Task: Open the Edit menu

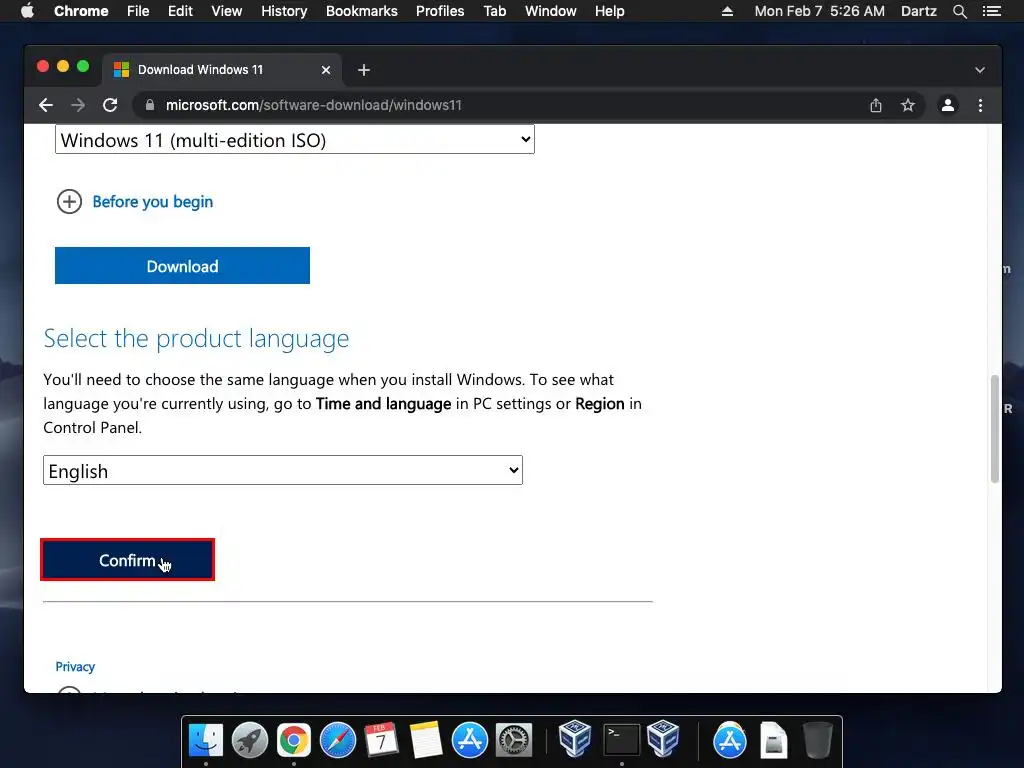Action: 180,11
